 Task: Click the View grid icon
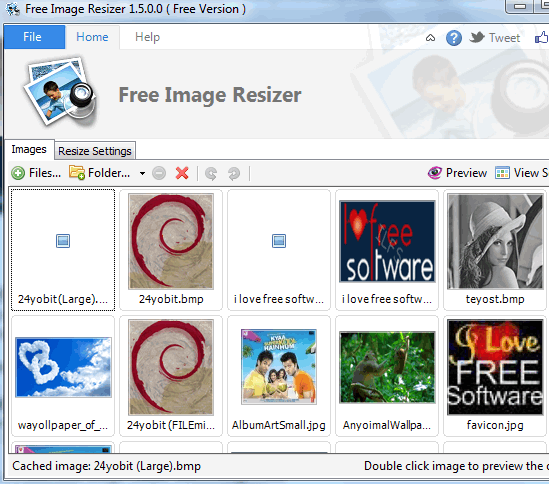click(x=502, y=173)
